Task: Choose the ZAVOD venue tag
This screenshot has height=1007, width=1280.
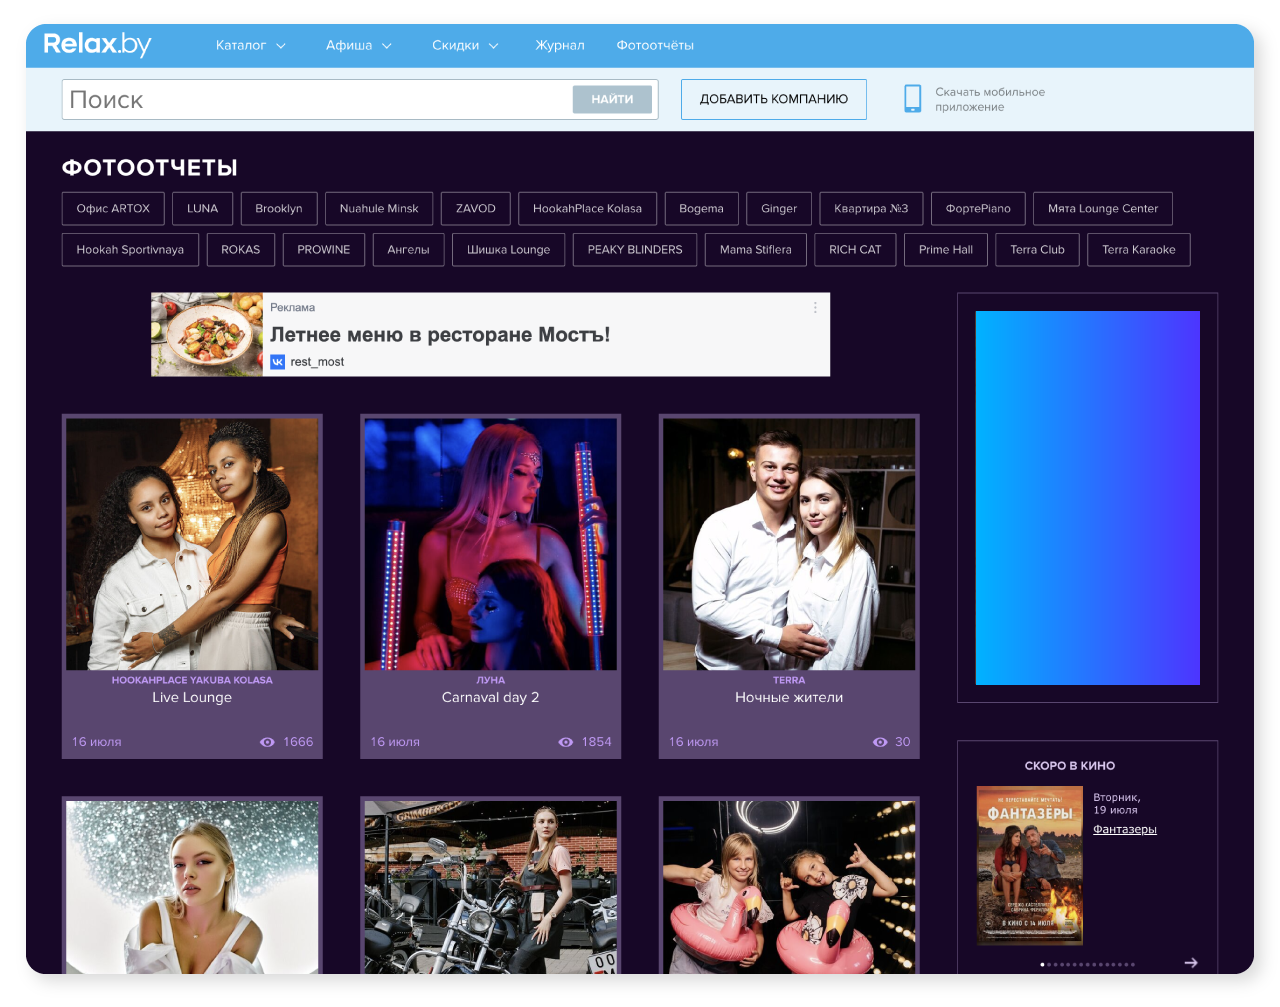Action: (476, 208)
